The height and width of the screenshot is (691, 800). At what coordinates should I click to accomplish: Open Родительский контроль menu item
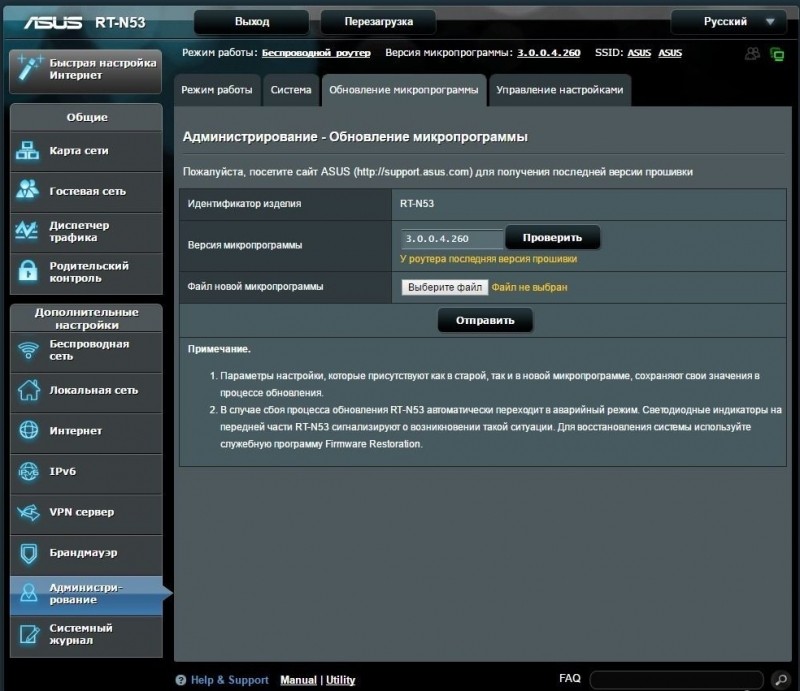86,273
